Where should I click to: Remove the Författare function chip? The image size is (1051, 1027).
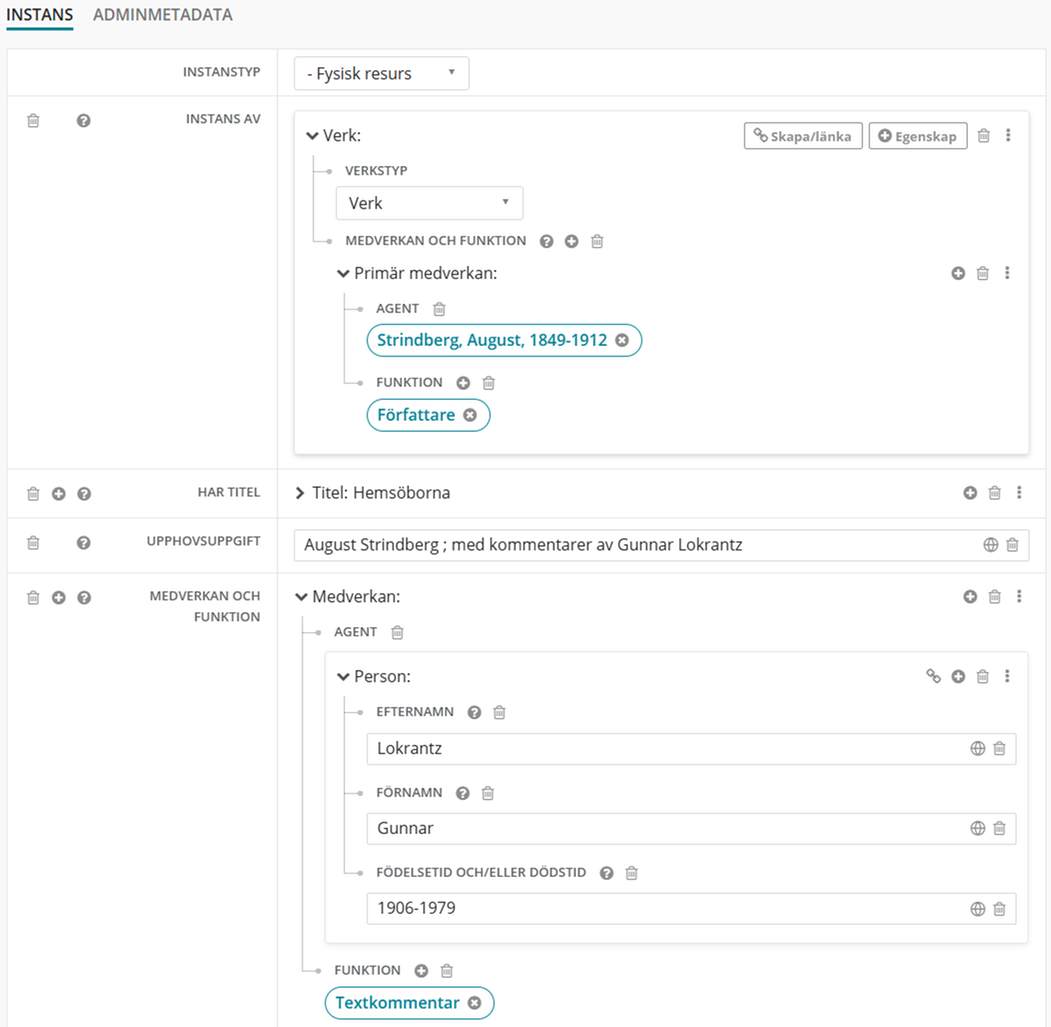[470, 415]
